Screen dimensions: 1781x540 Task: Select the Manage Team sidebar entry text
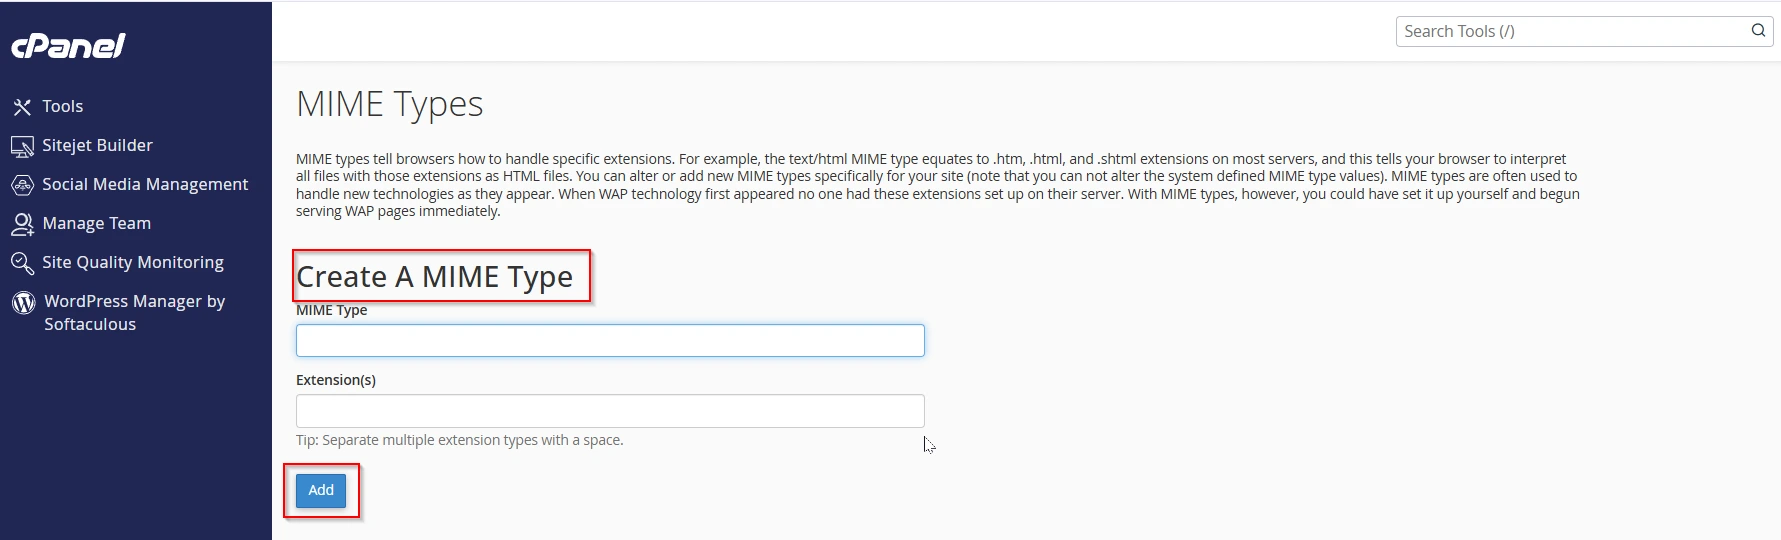(96, 223)
